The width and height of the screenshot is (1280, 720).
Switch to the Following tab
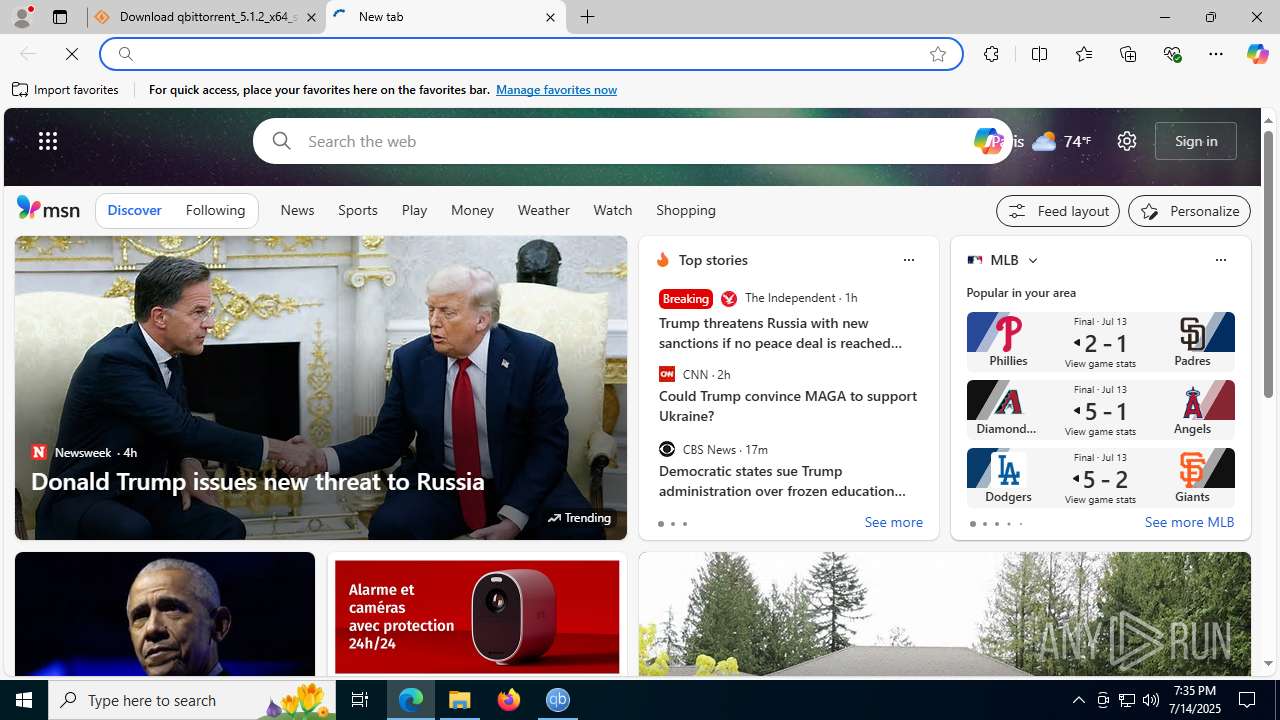point(215,210)
